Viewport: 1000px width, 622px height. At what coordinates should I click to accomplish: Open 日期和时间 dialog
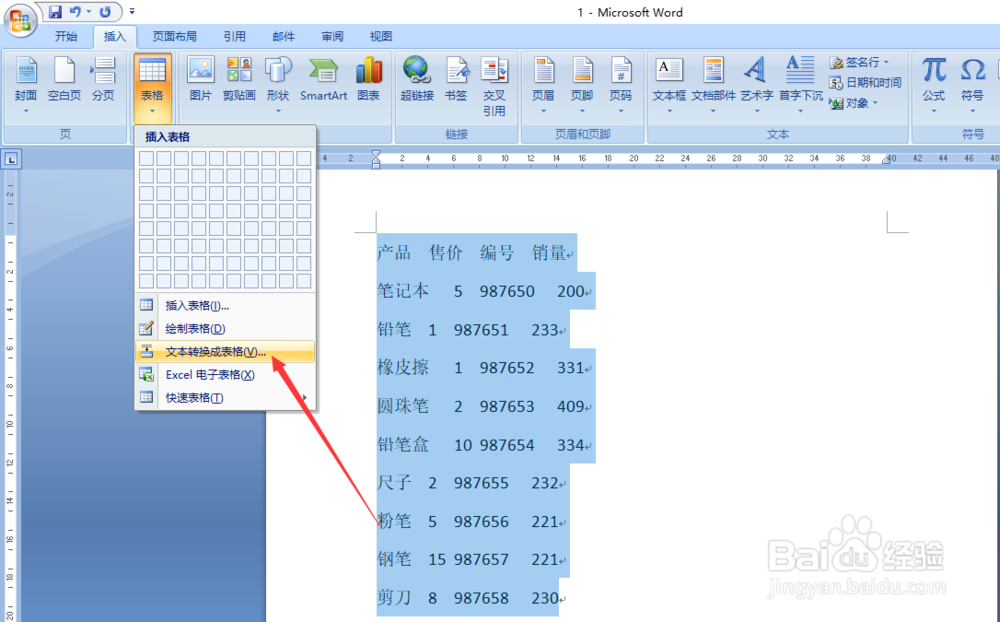coord(868,84)
